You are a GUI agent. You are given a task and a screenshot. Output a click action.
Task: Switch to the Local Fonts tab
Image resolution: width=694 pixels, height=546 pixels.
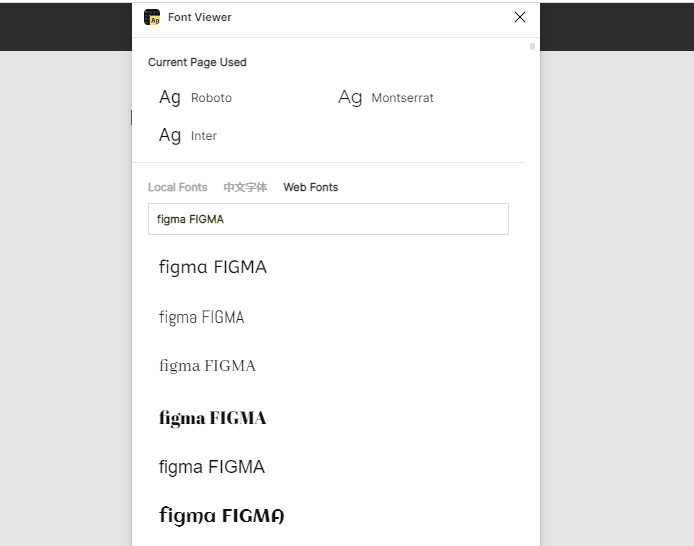click(x=177, y=187)
